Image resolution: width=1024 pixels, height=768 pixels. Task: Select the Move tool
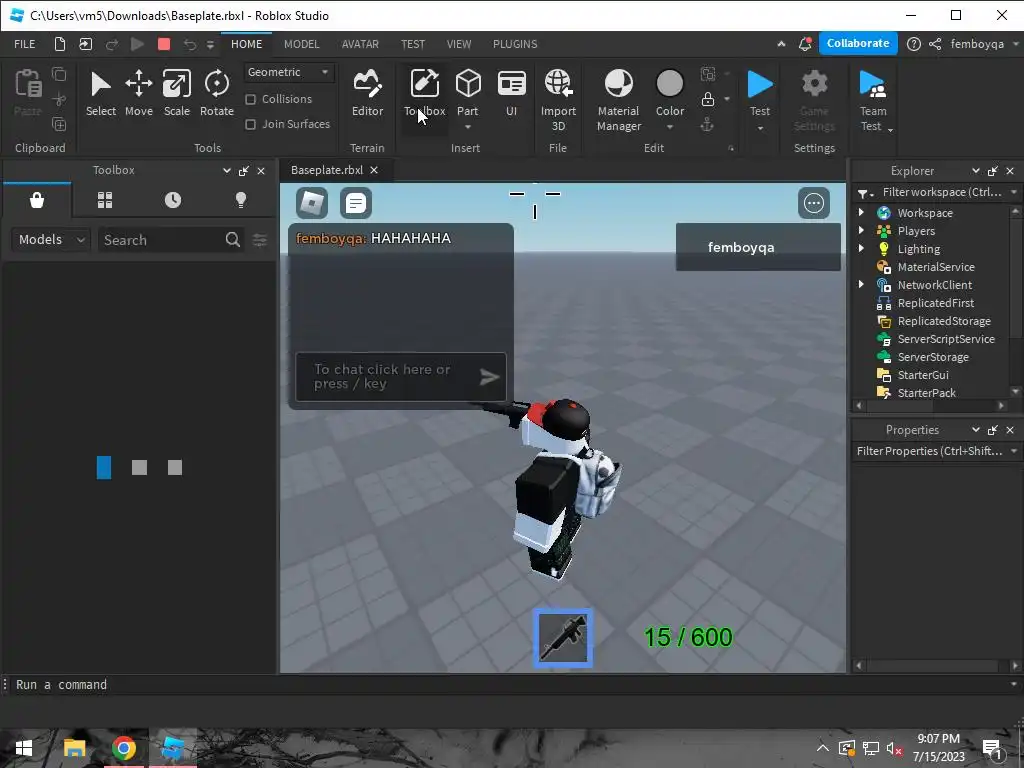[138, 93]
